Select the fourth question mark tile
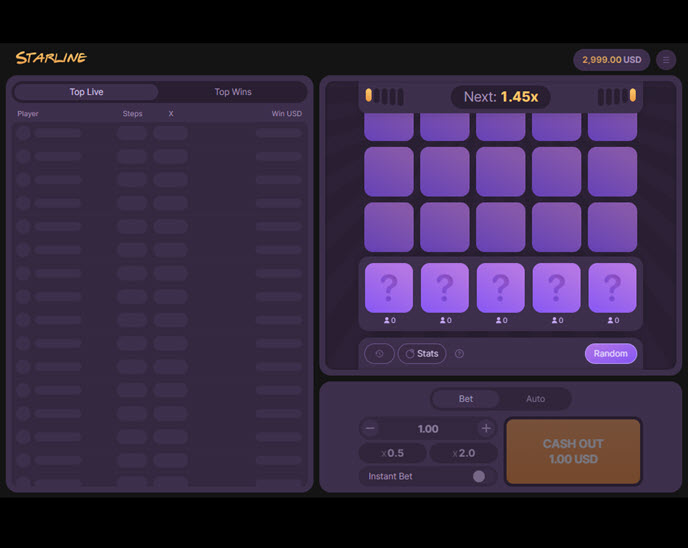The height and width of the screenshot is (548, 688). tap(557, 289)
